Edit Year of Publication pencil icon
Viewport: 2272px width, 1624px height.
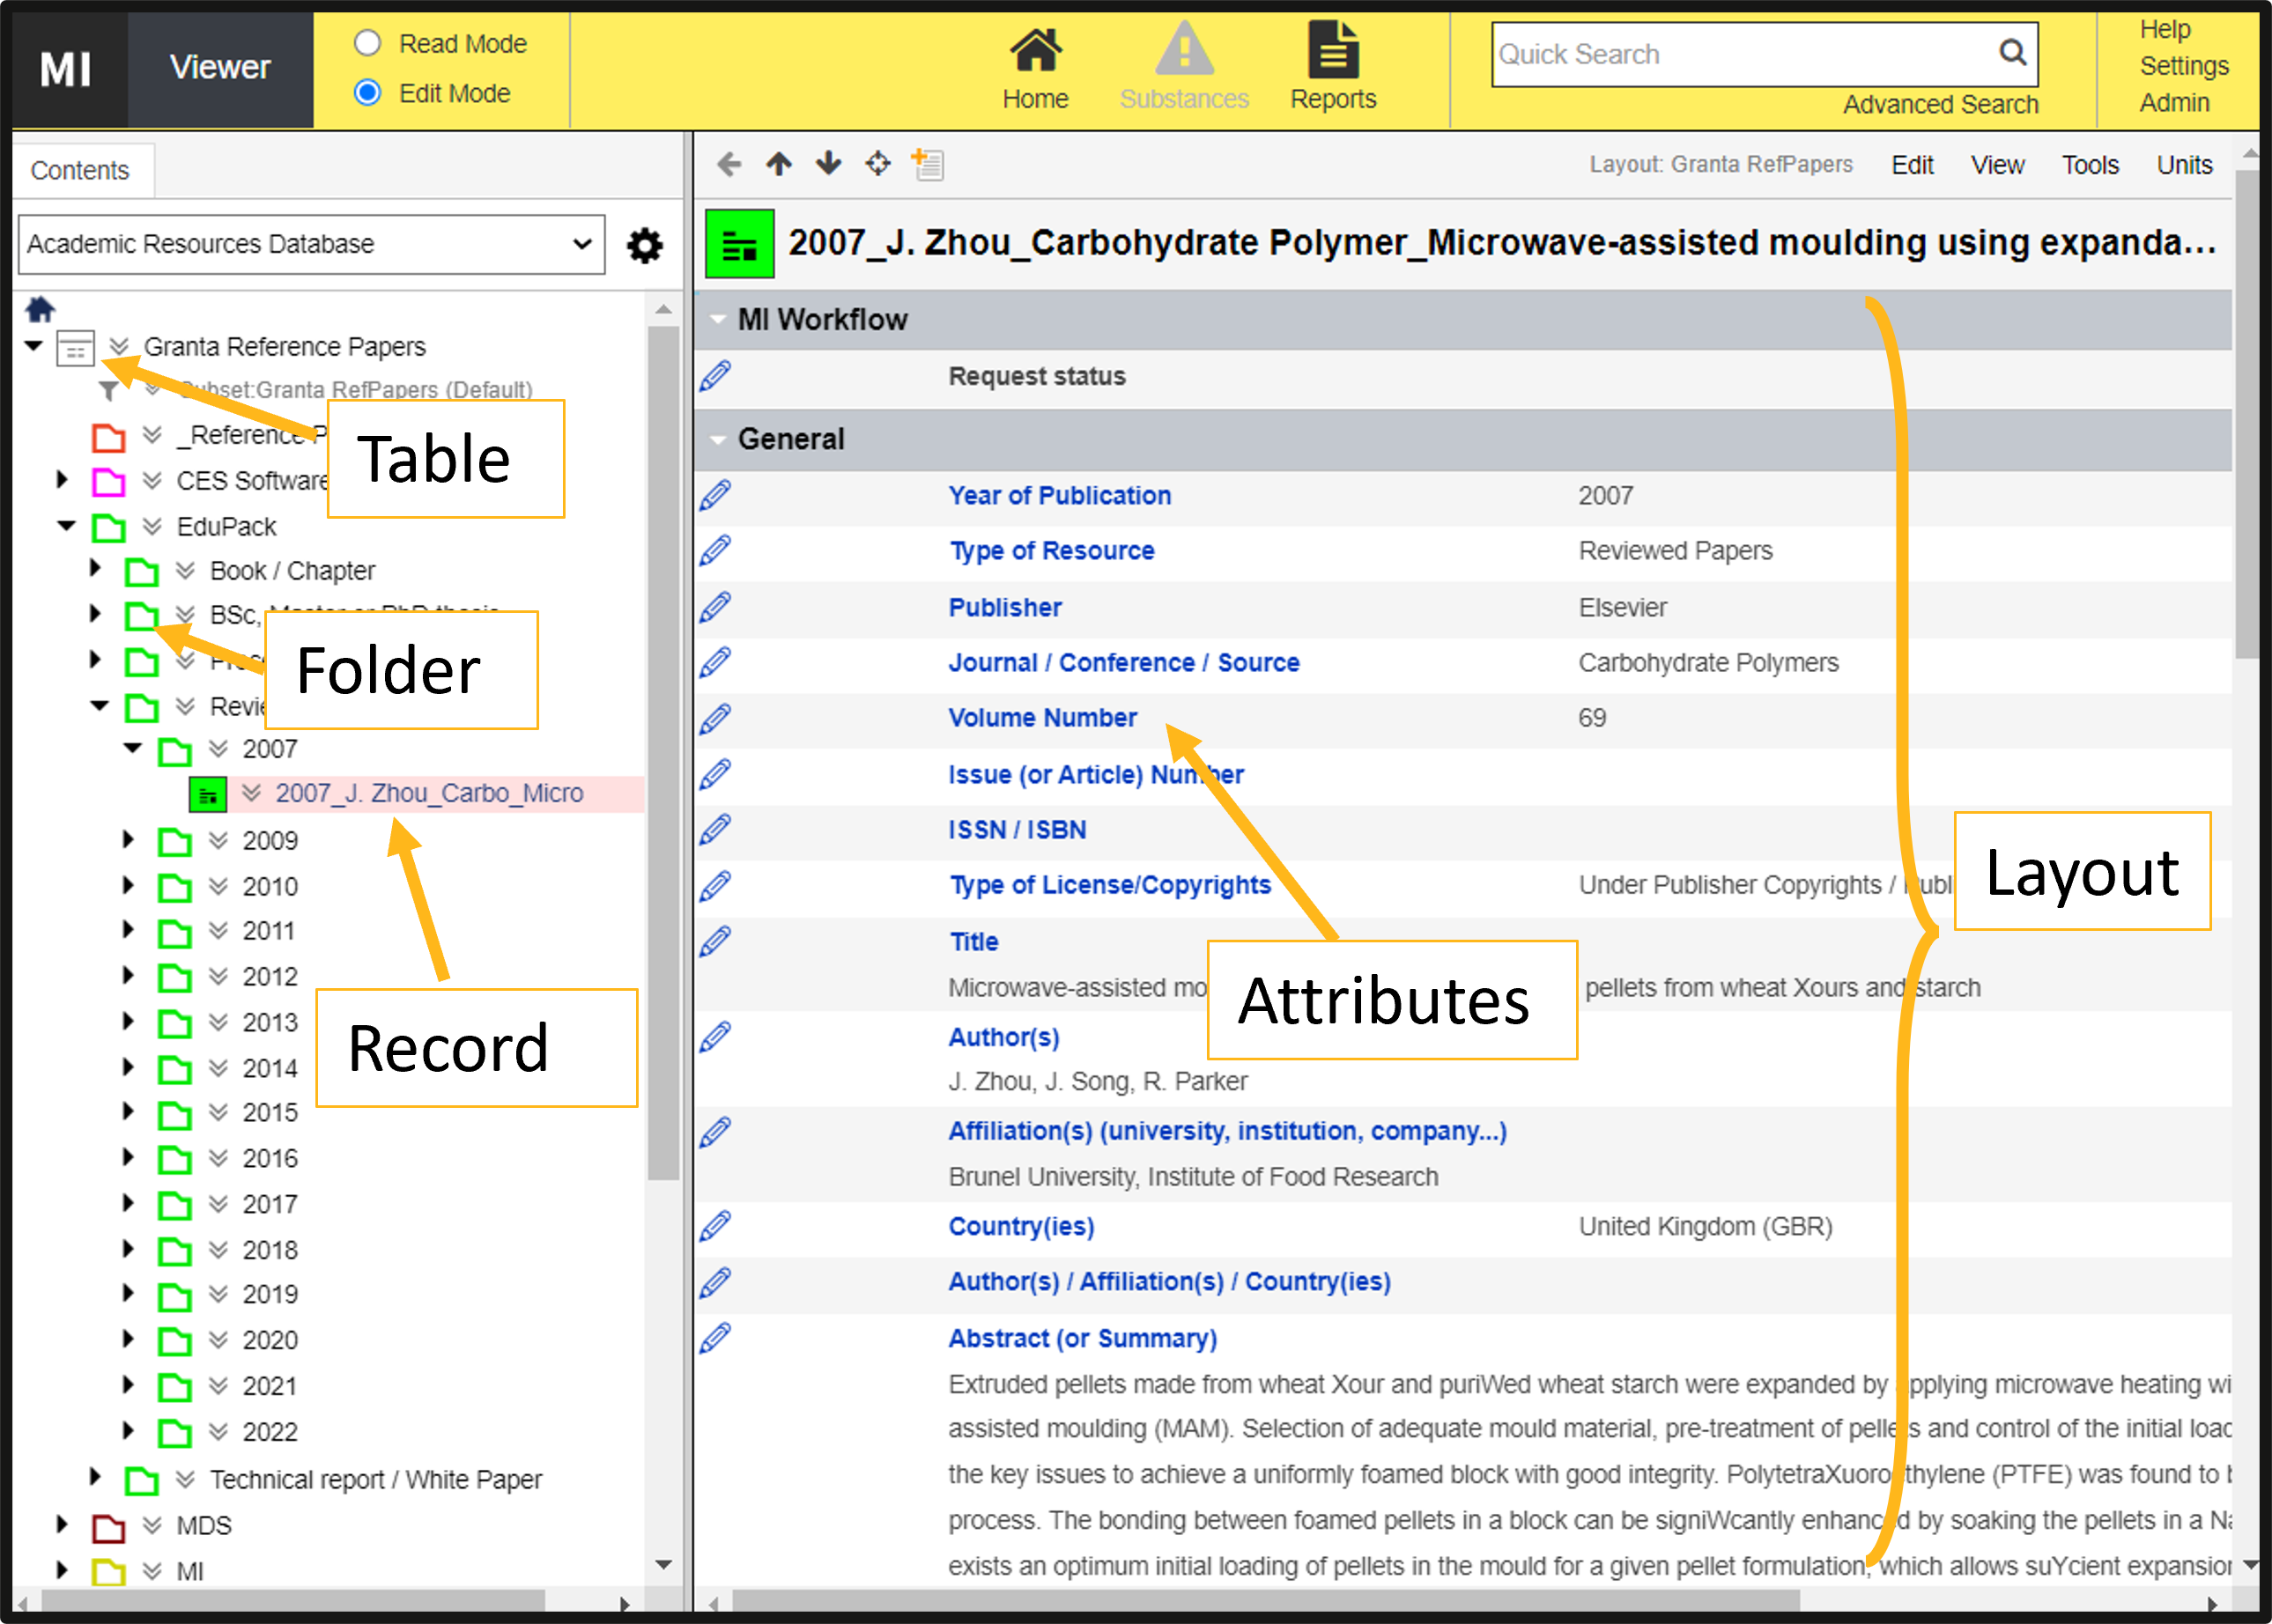click(x=716, y=495)
